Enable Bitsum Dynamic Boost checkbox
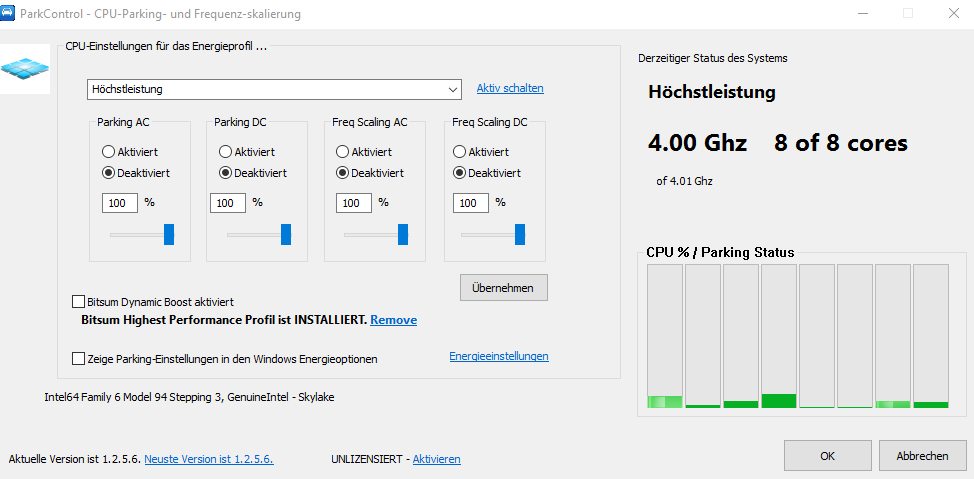 pyautogui.click(x=79, y=301)
